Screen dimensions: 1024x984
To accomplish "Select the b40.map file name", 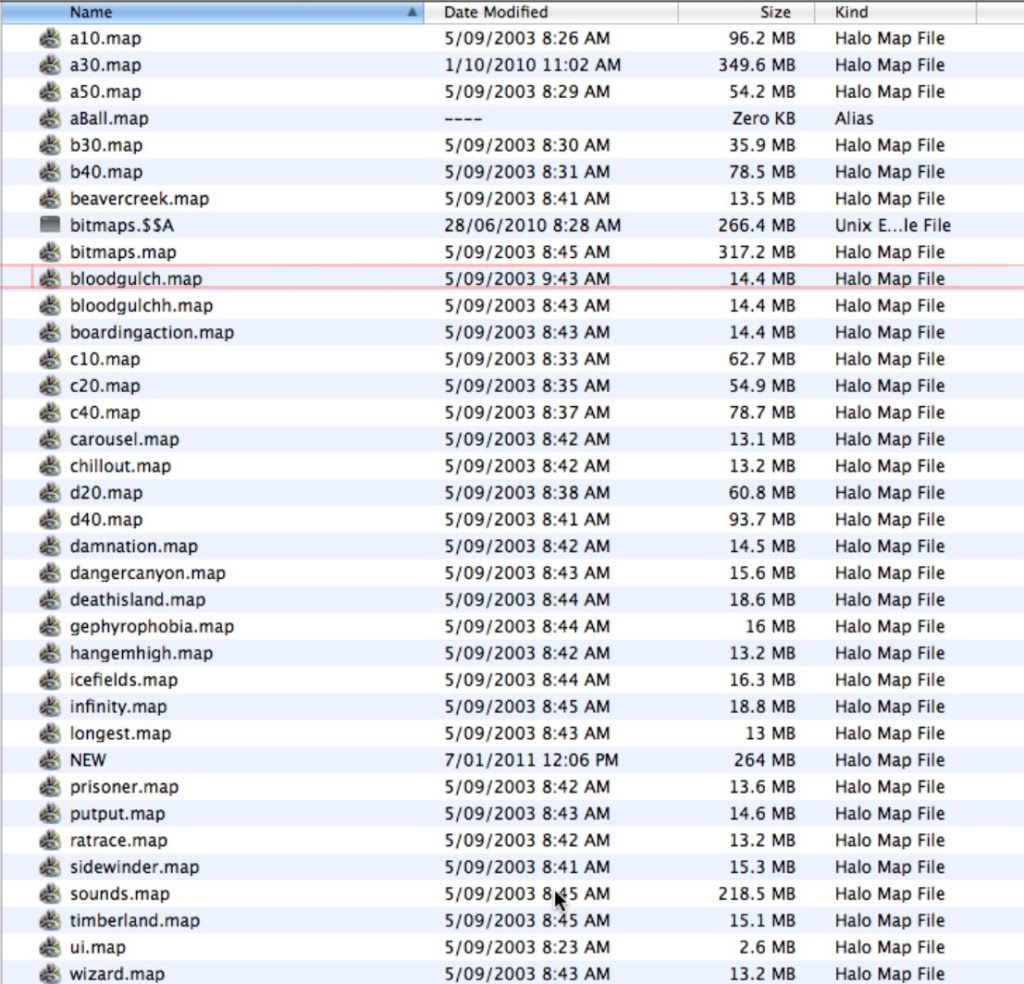I will tap(106, 172).
